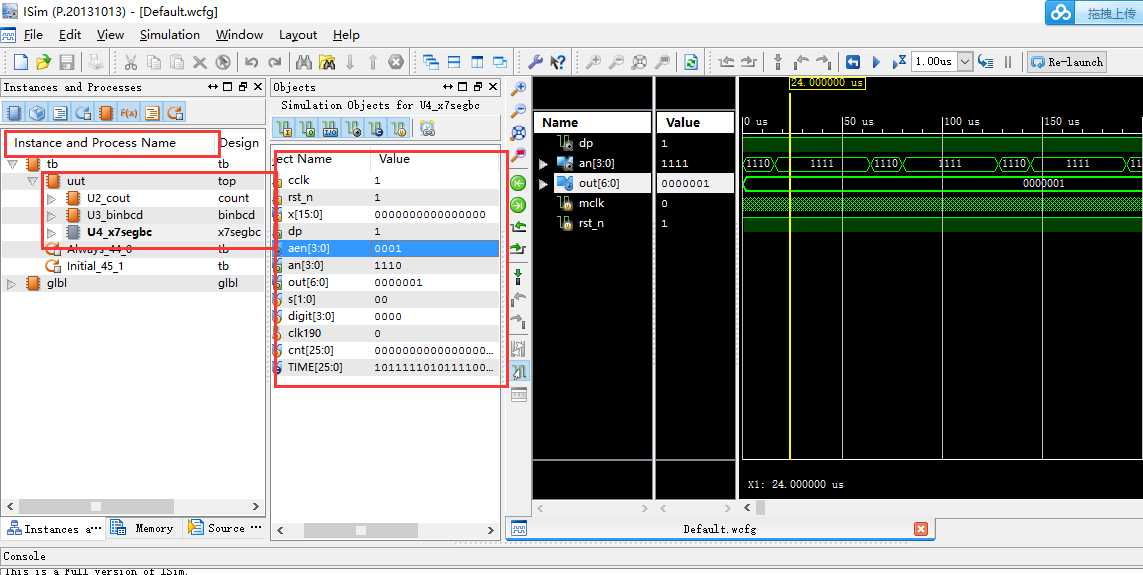
Task: Switch to the Source tab
Action: click(225, 528)
